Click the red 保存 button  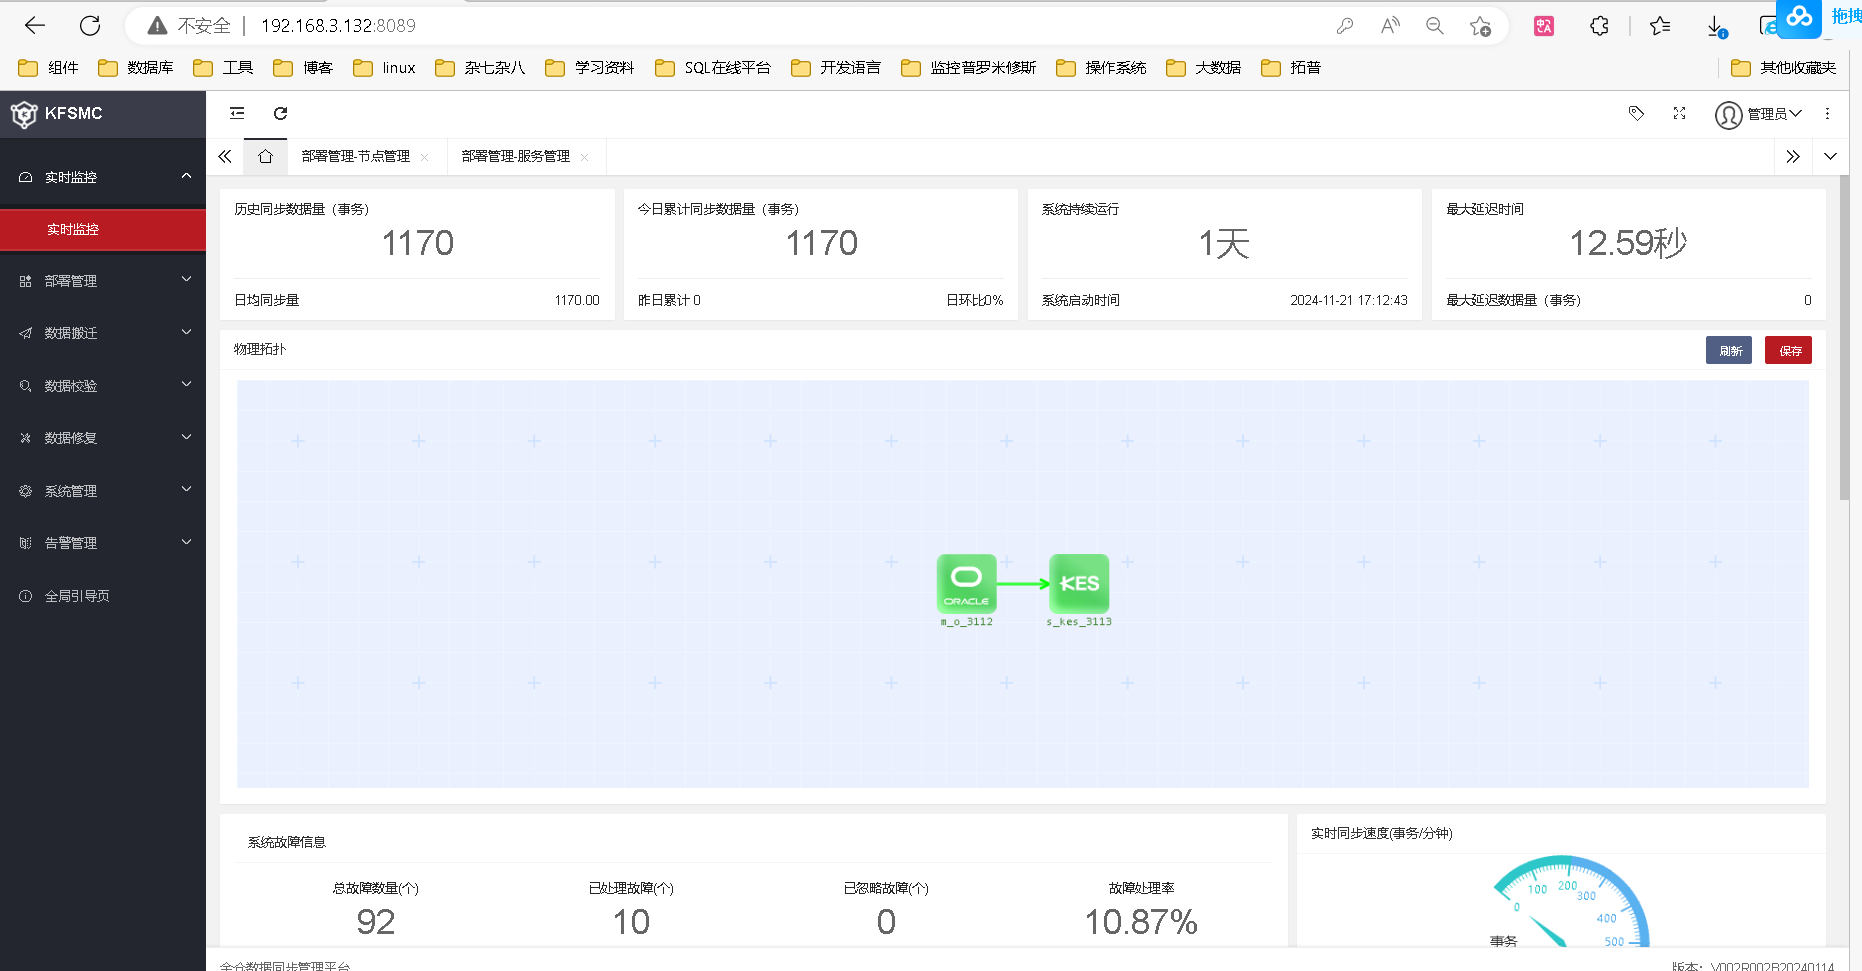tap(1789, 350)
